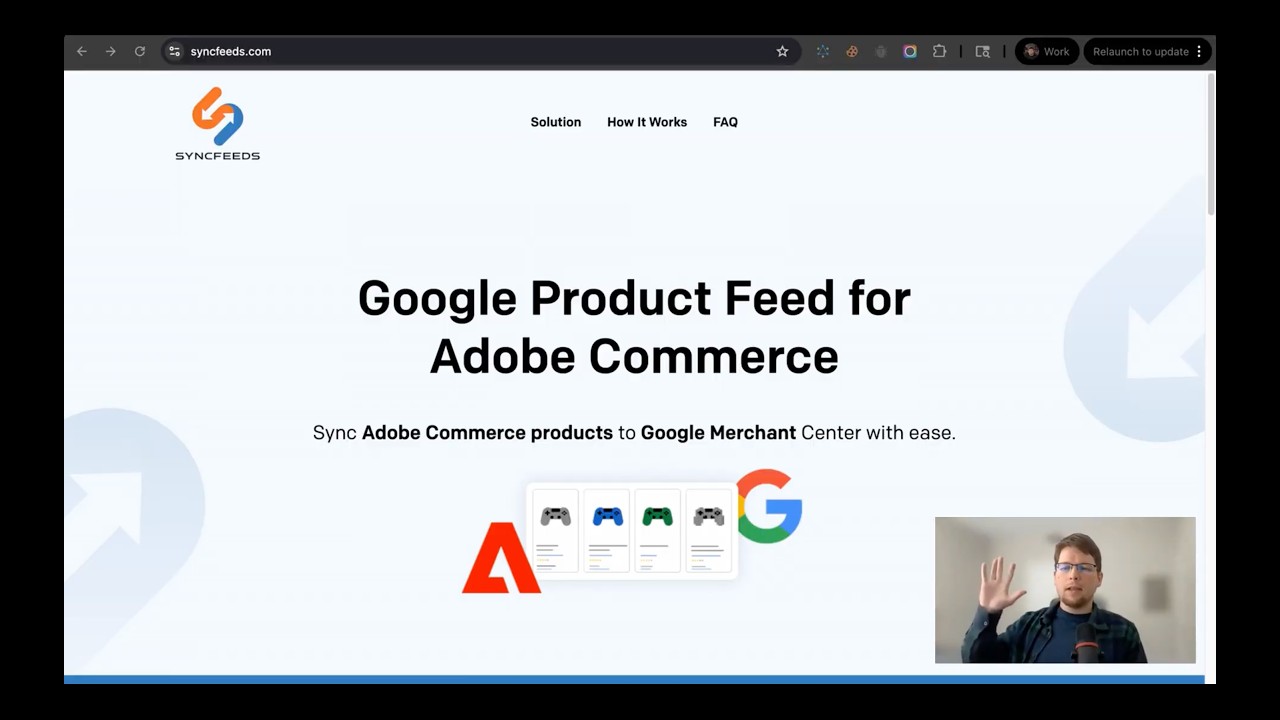
Task: Click Relaunch to update
Action: [x=1140, y=52]
